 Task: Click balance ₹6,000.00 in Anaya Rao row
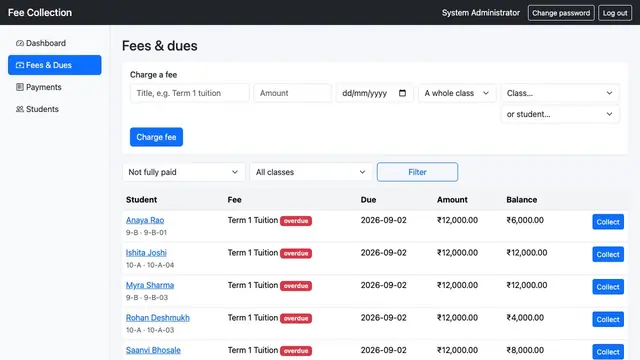[525, 220]
